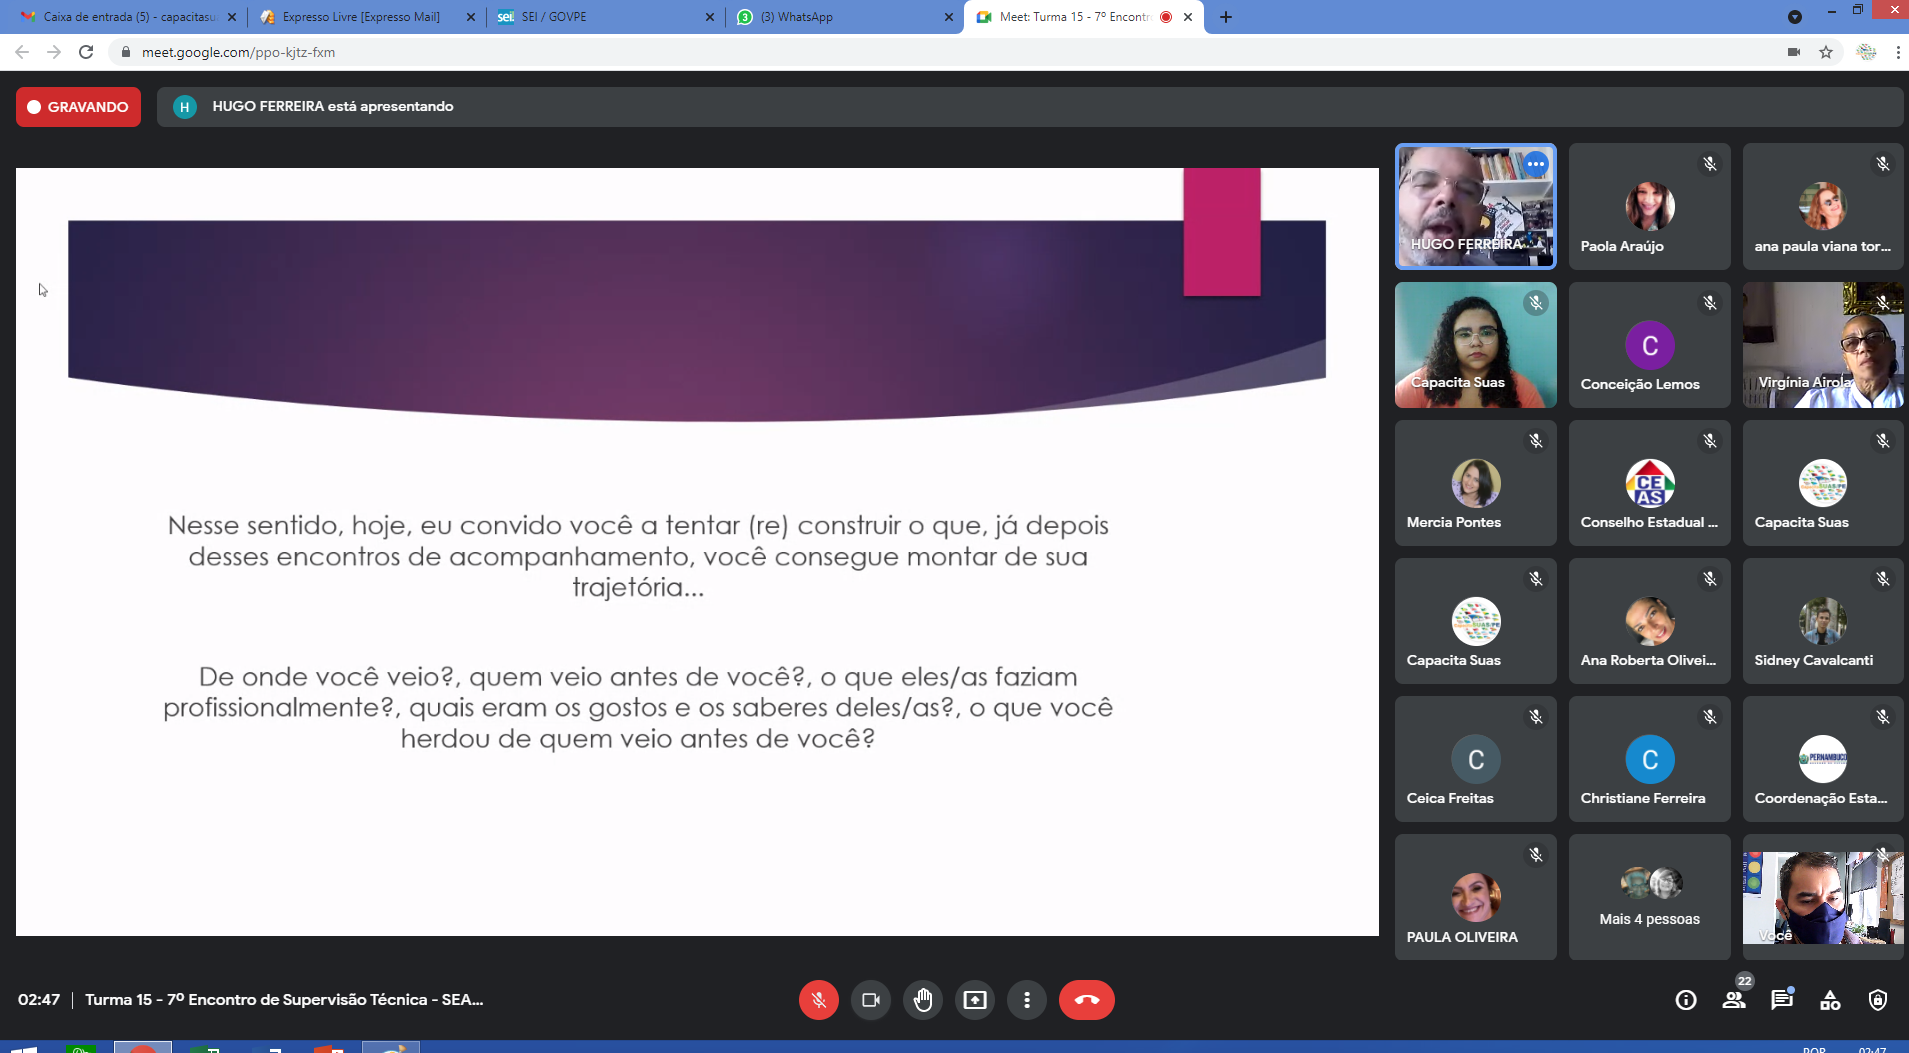Switch to the SEI / GOVPE tab
Viewport: 1909px width, 1053px height.
(x=600, y=17)
